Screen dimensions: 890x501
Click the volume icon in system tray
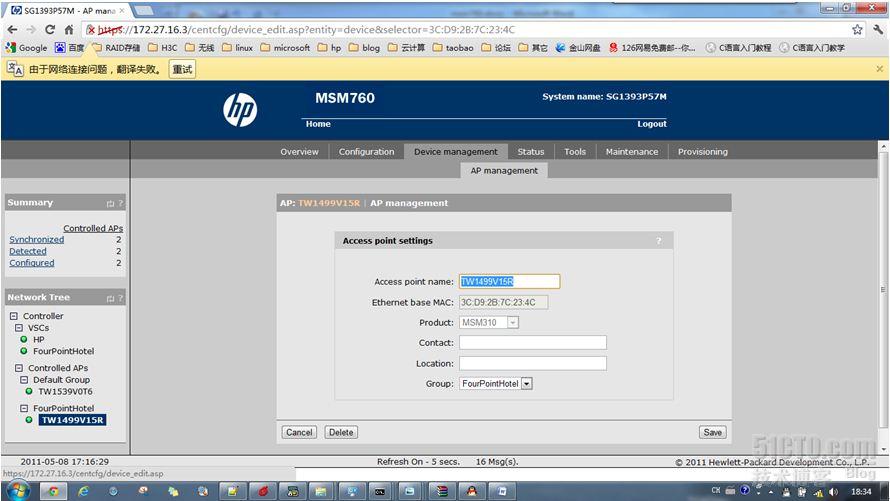(x=833, y=491)
